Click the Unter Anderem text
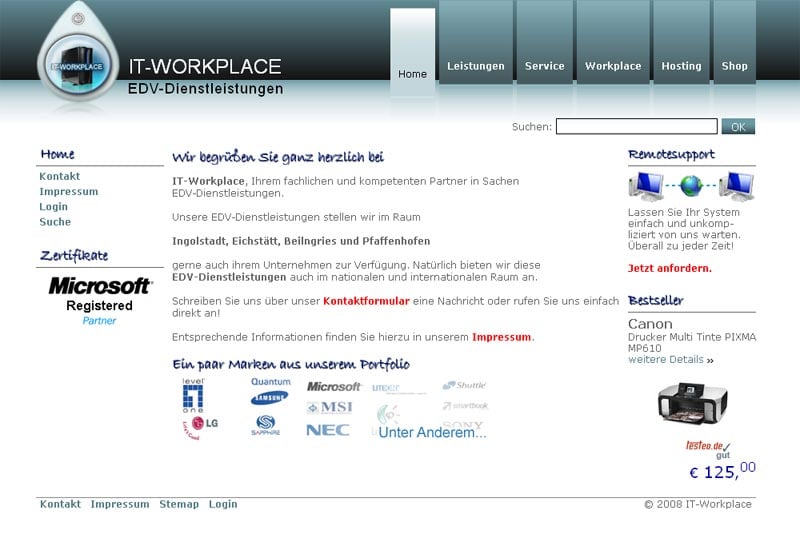 432,432
